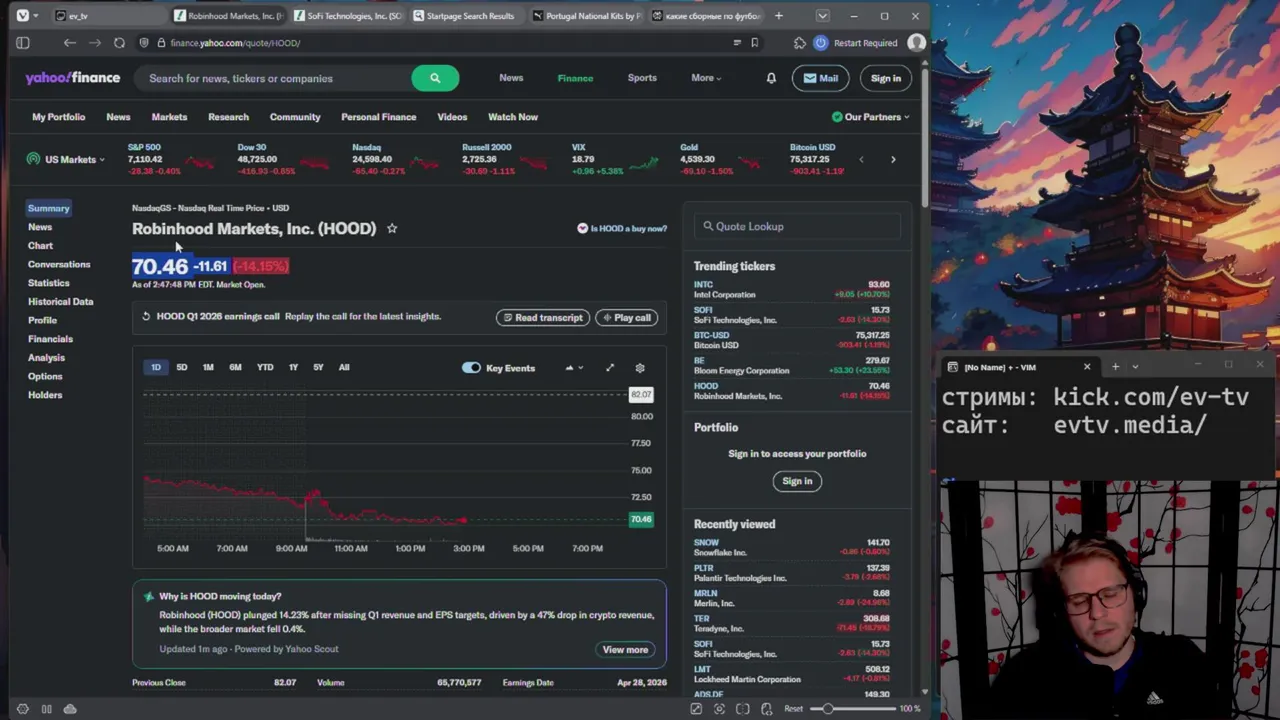This screenshot has height=720, width=1280.
Task: Select 1Y chart range
Action: click(x=293, y=367)
